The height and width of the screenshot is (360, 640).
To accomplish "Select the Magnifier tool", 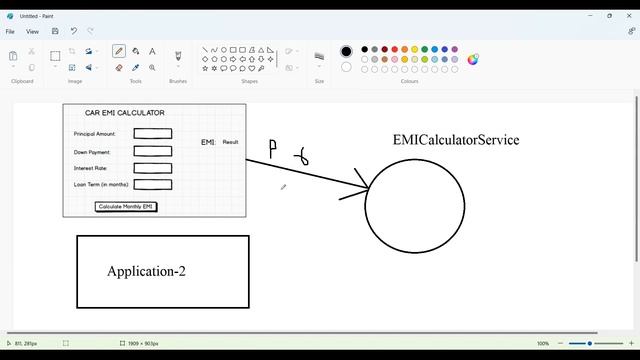I will pyautogui.click(x=152, y=68).
